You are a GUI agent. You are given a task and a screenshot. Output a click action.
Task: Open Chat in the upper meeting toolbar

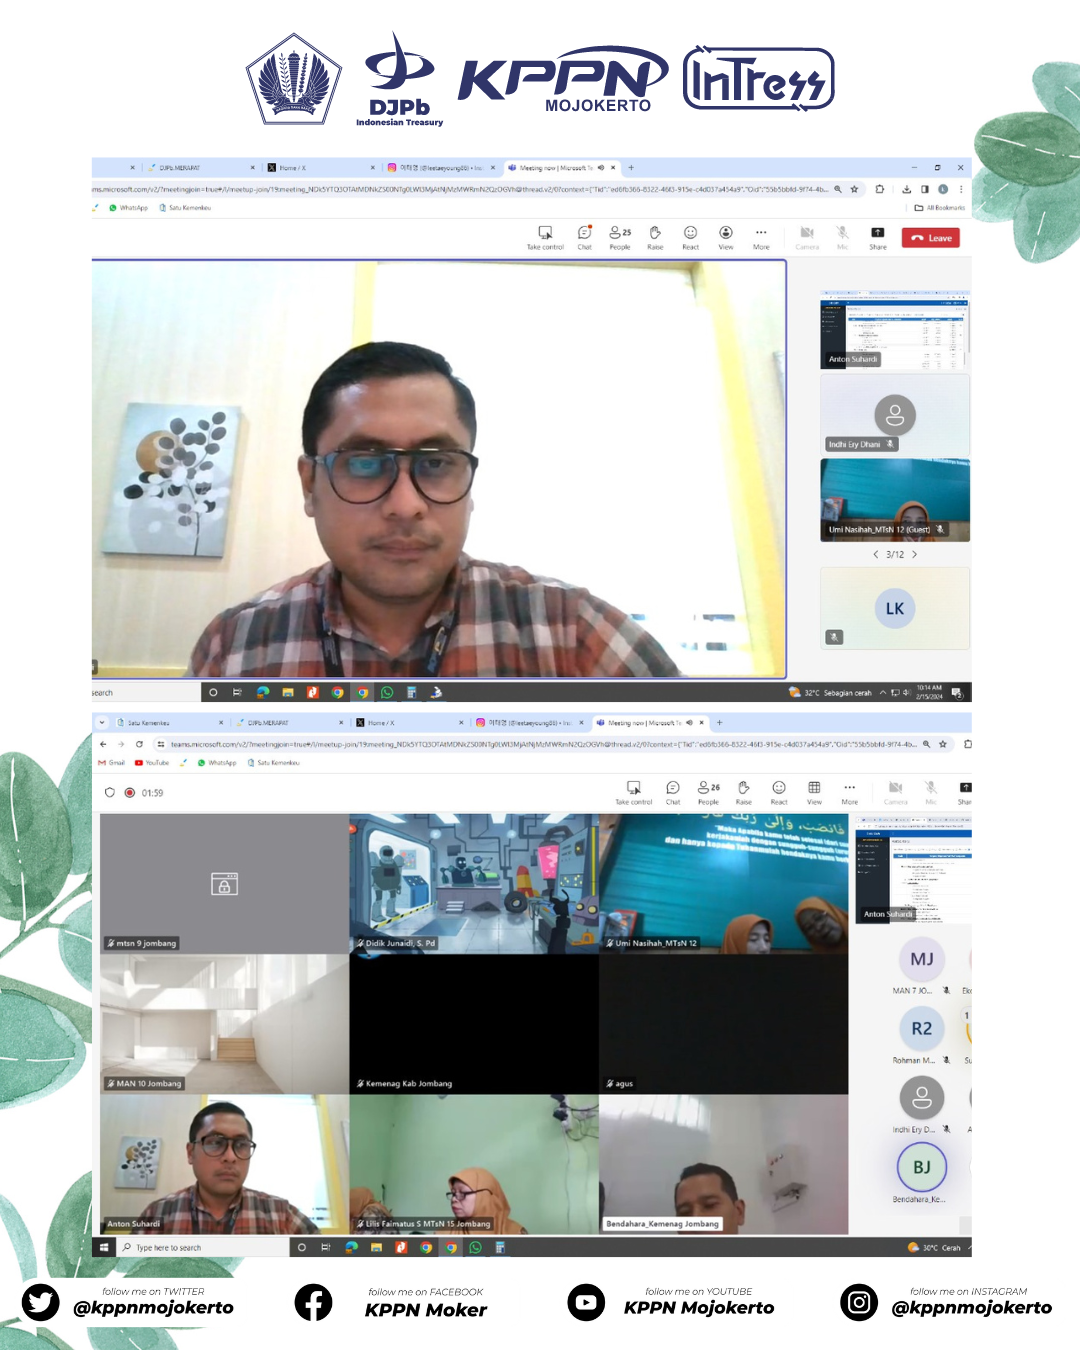(584, 236)
